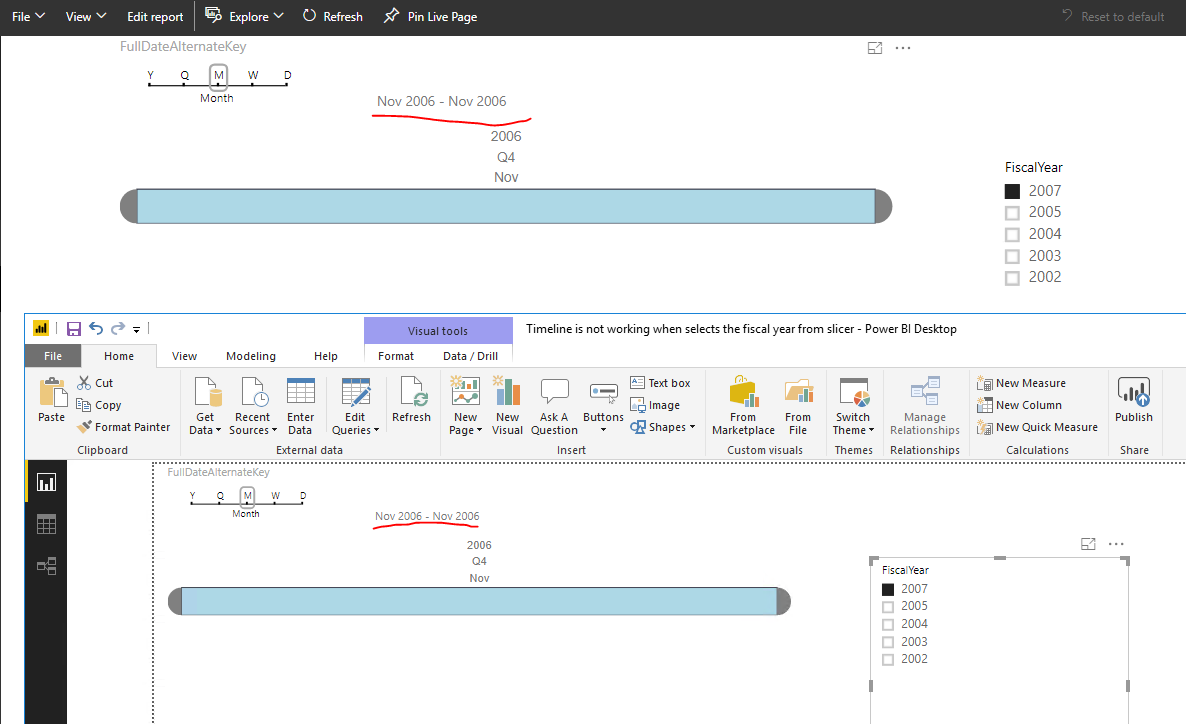1186x724 pixels.
Task: Create a New Column
Action: pos(1020,405)
